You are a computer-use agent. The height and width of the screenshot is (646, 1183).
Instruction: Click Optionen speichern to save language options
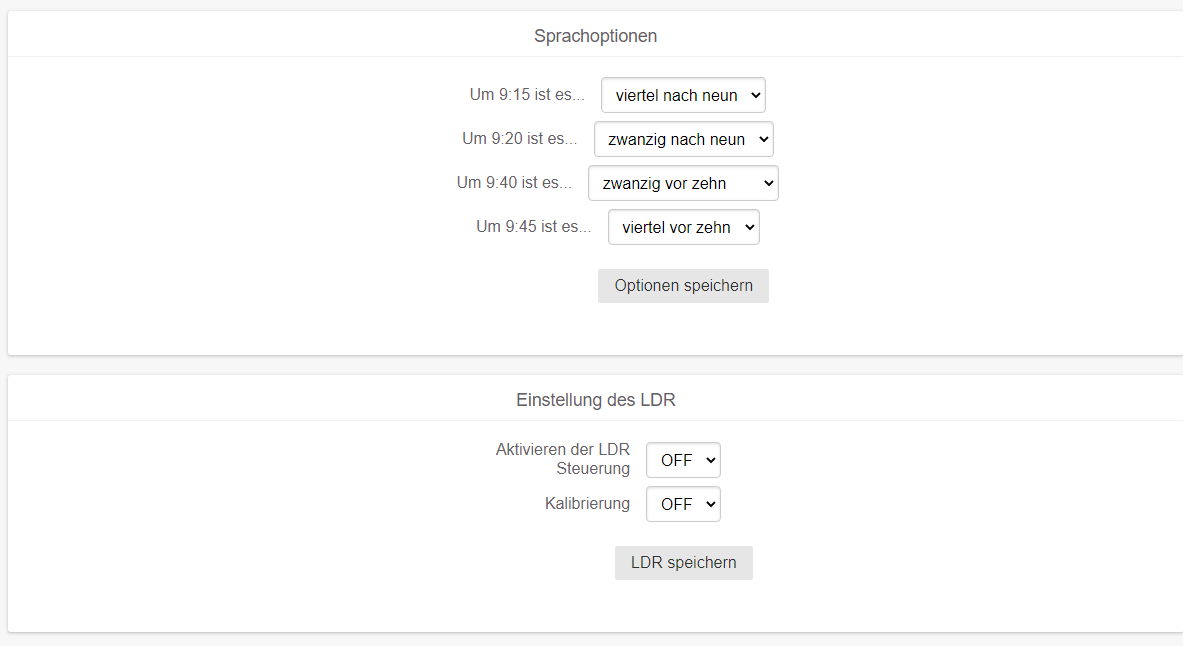pyautogui.click(x=683, y=286)
